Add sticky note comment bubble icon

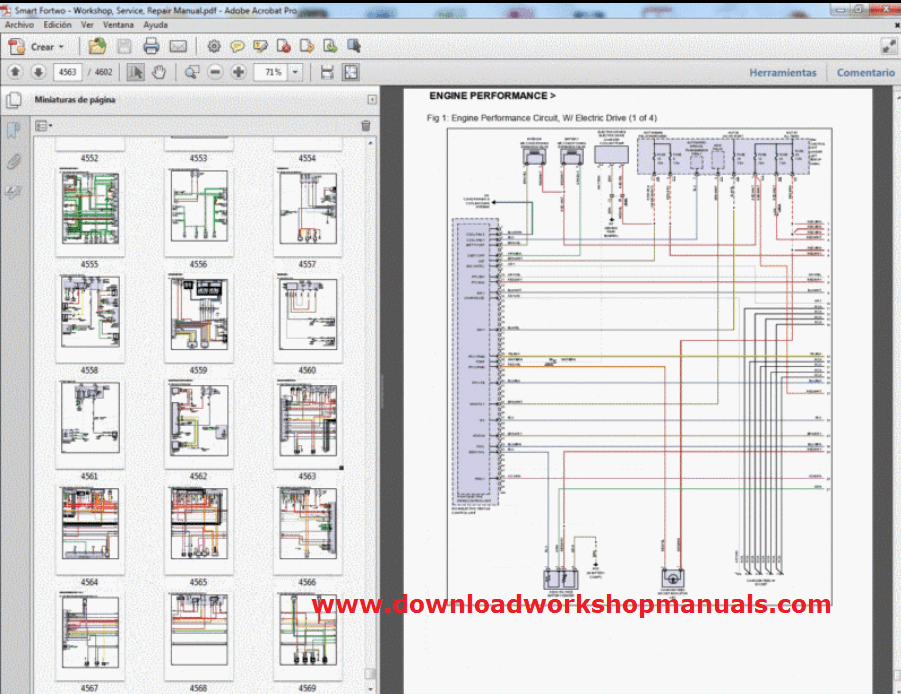(x=237, y=47)
